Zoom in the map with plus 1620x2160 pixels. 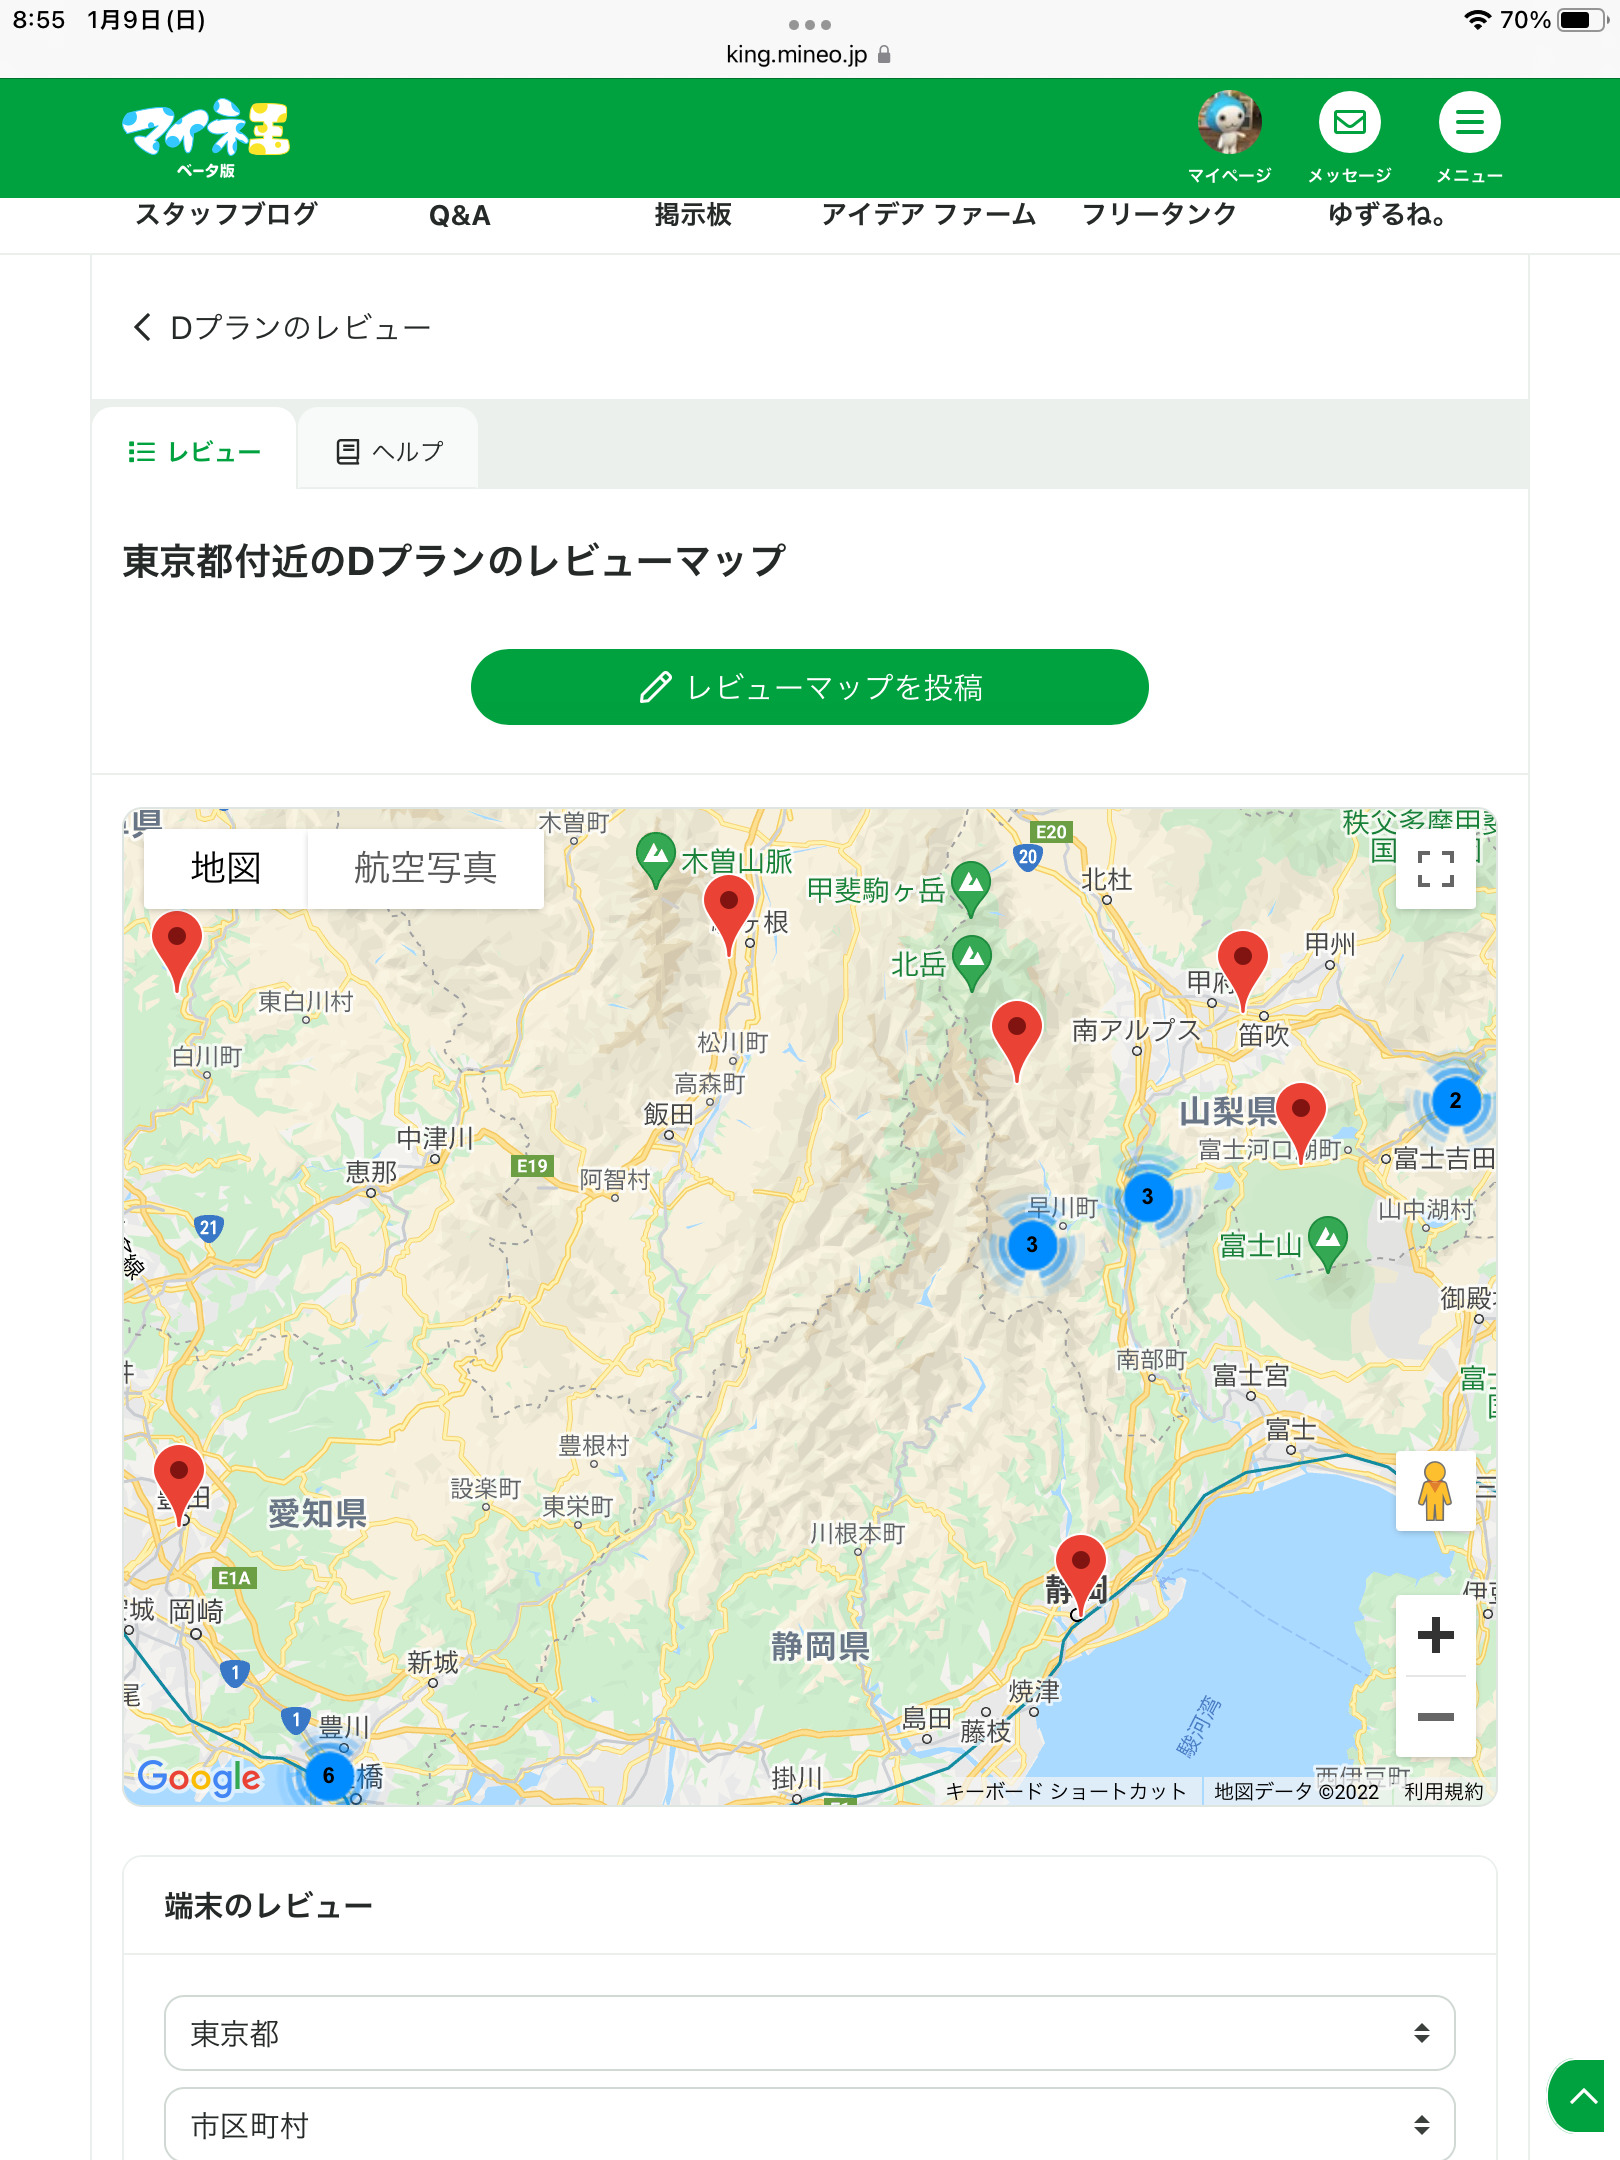coord(1435,1636)
